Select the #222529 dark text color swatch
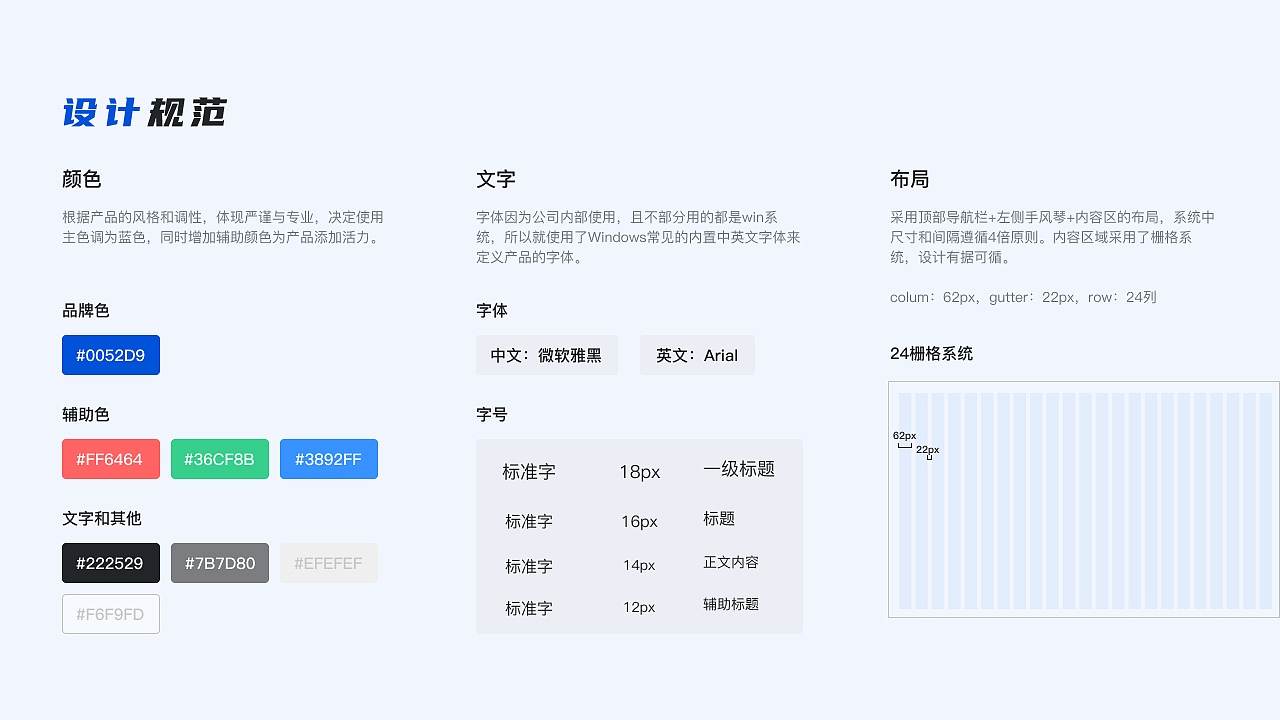 tap(110, 563)
